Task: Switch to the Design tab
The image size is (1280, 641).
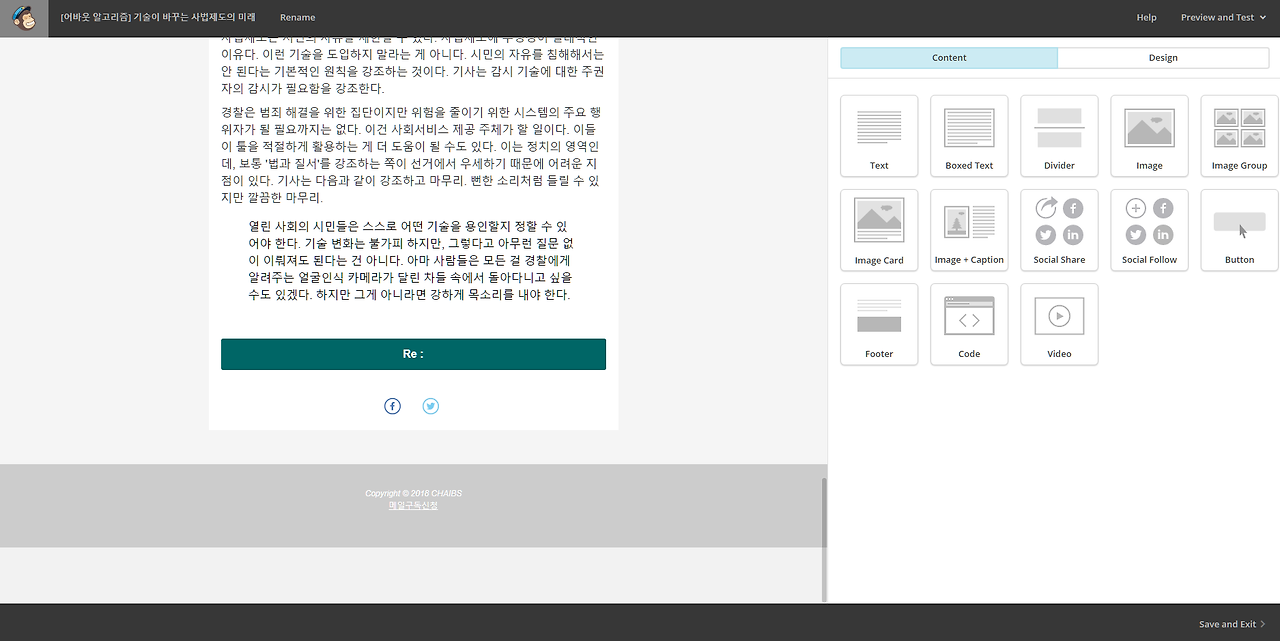Action: 1163,58
